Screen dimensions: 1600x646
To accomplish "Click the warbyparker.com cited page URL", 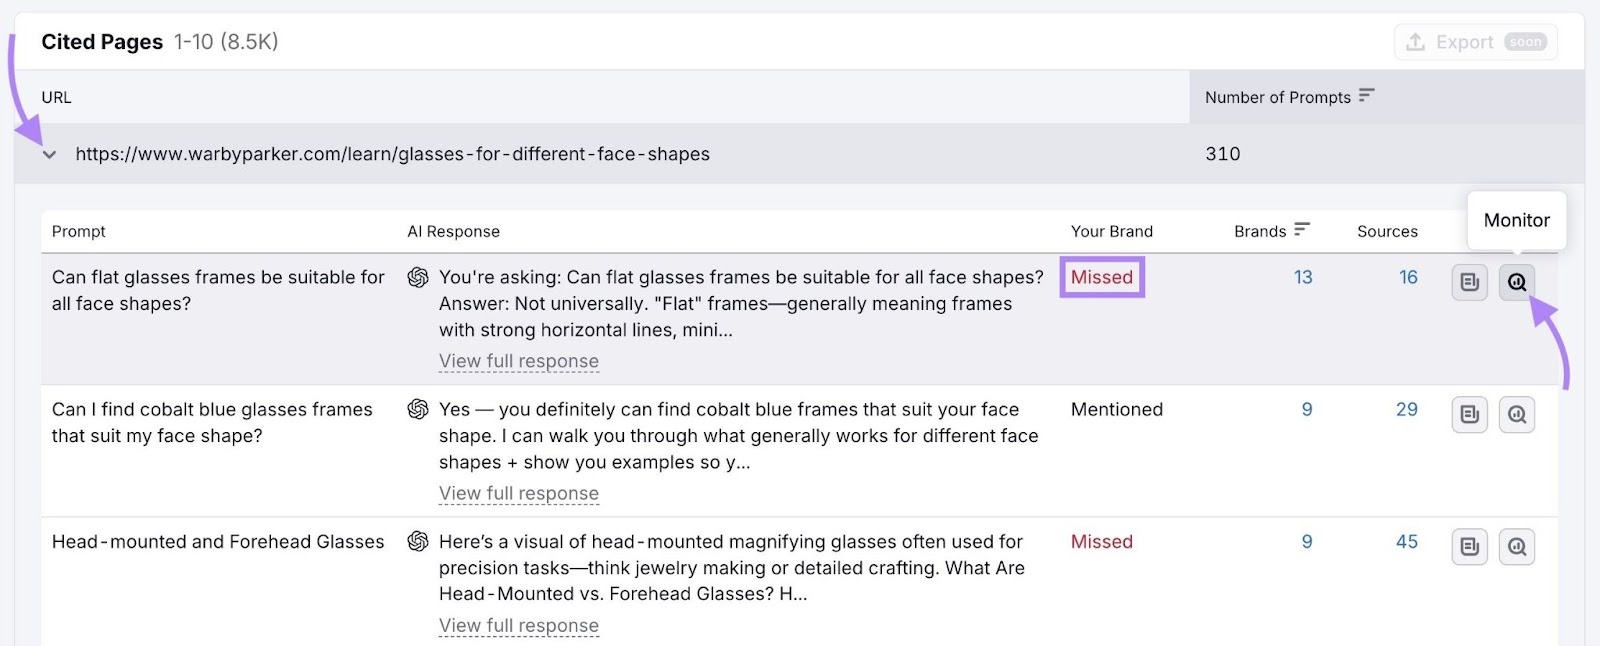I will click(x=392, y=154).
